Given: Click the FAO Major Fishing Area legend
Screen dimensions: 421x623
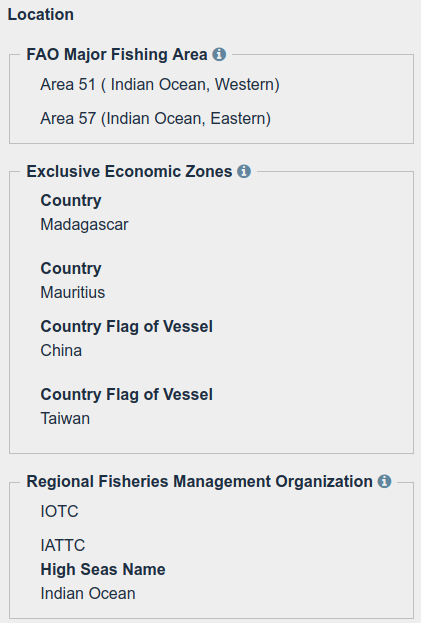Looking at the screenshot, I should [x=117, y=54].
